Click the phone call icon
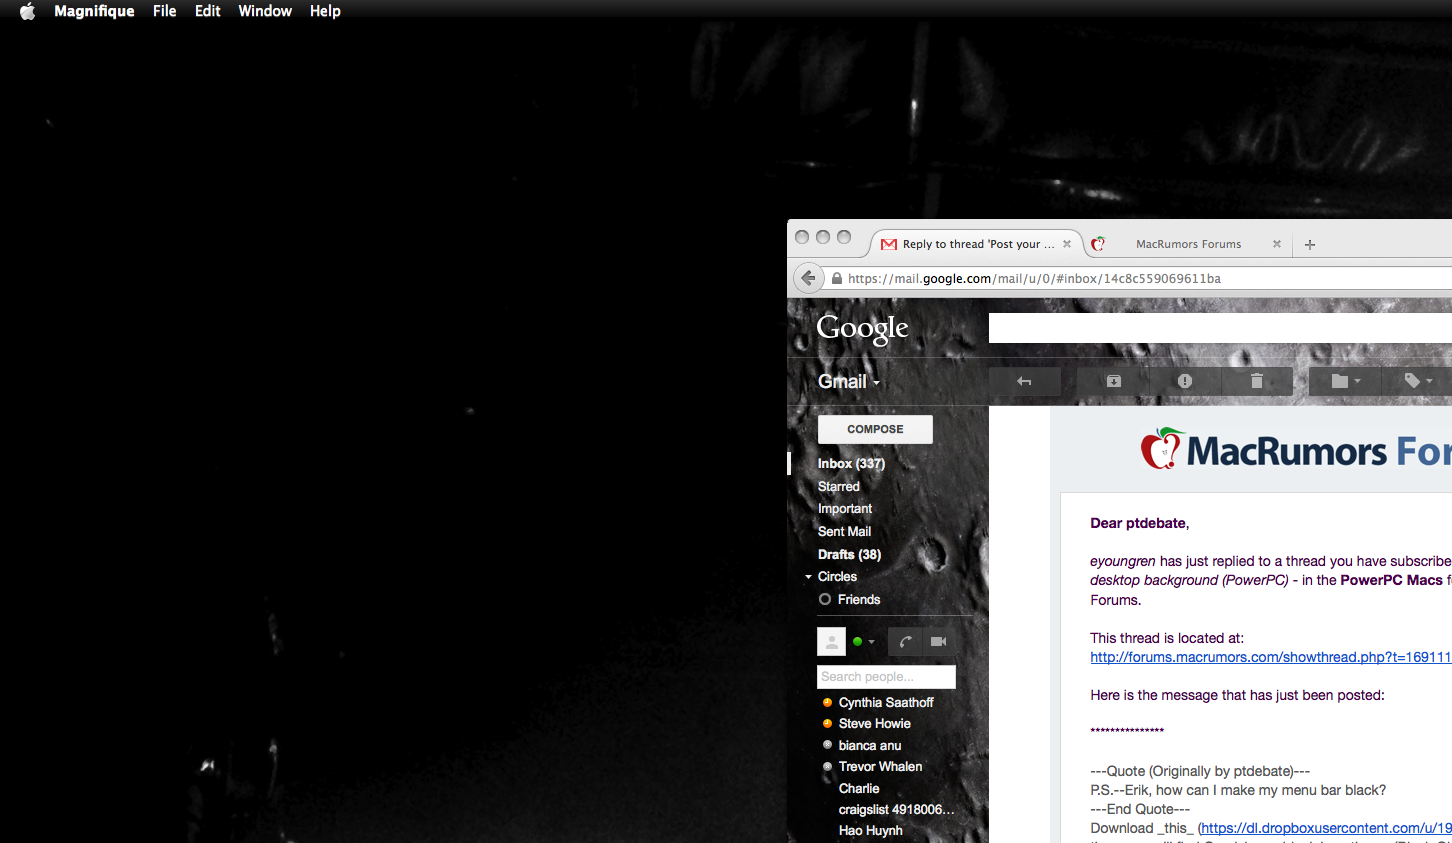 click(905, 642)
